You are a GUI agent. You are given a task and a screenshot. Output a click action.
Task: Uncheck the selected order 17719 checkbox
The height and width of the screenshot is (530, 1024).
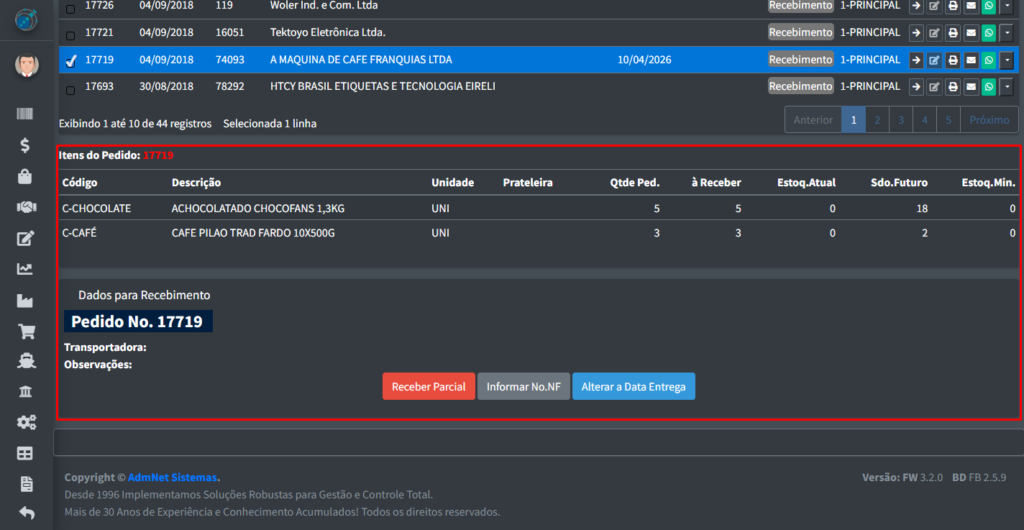pos(70,60)
